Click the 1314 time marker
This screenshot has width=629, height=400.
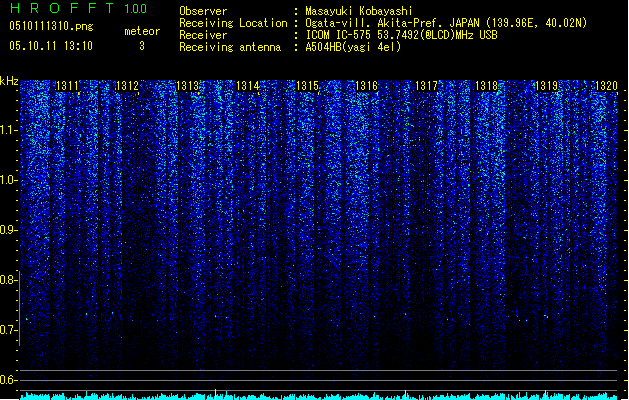pos(248,86)
